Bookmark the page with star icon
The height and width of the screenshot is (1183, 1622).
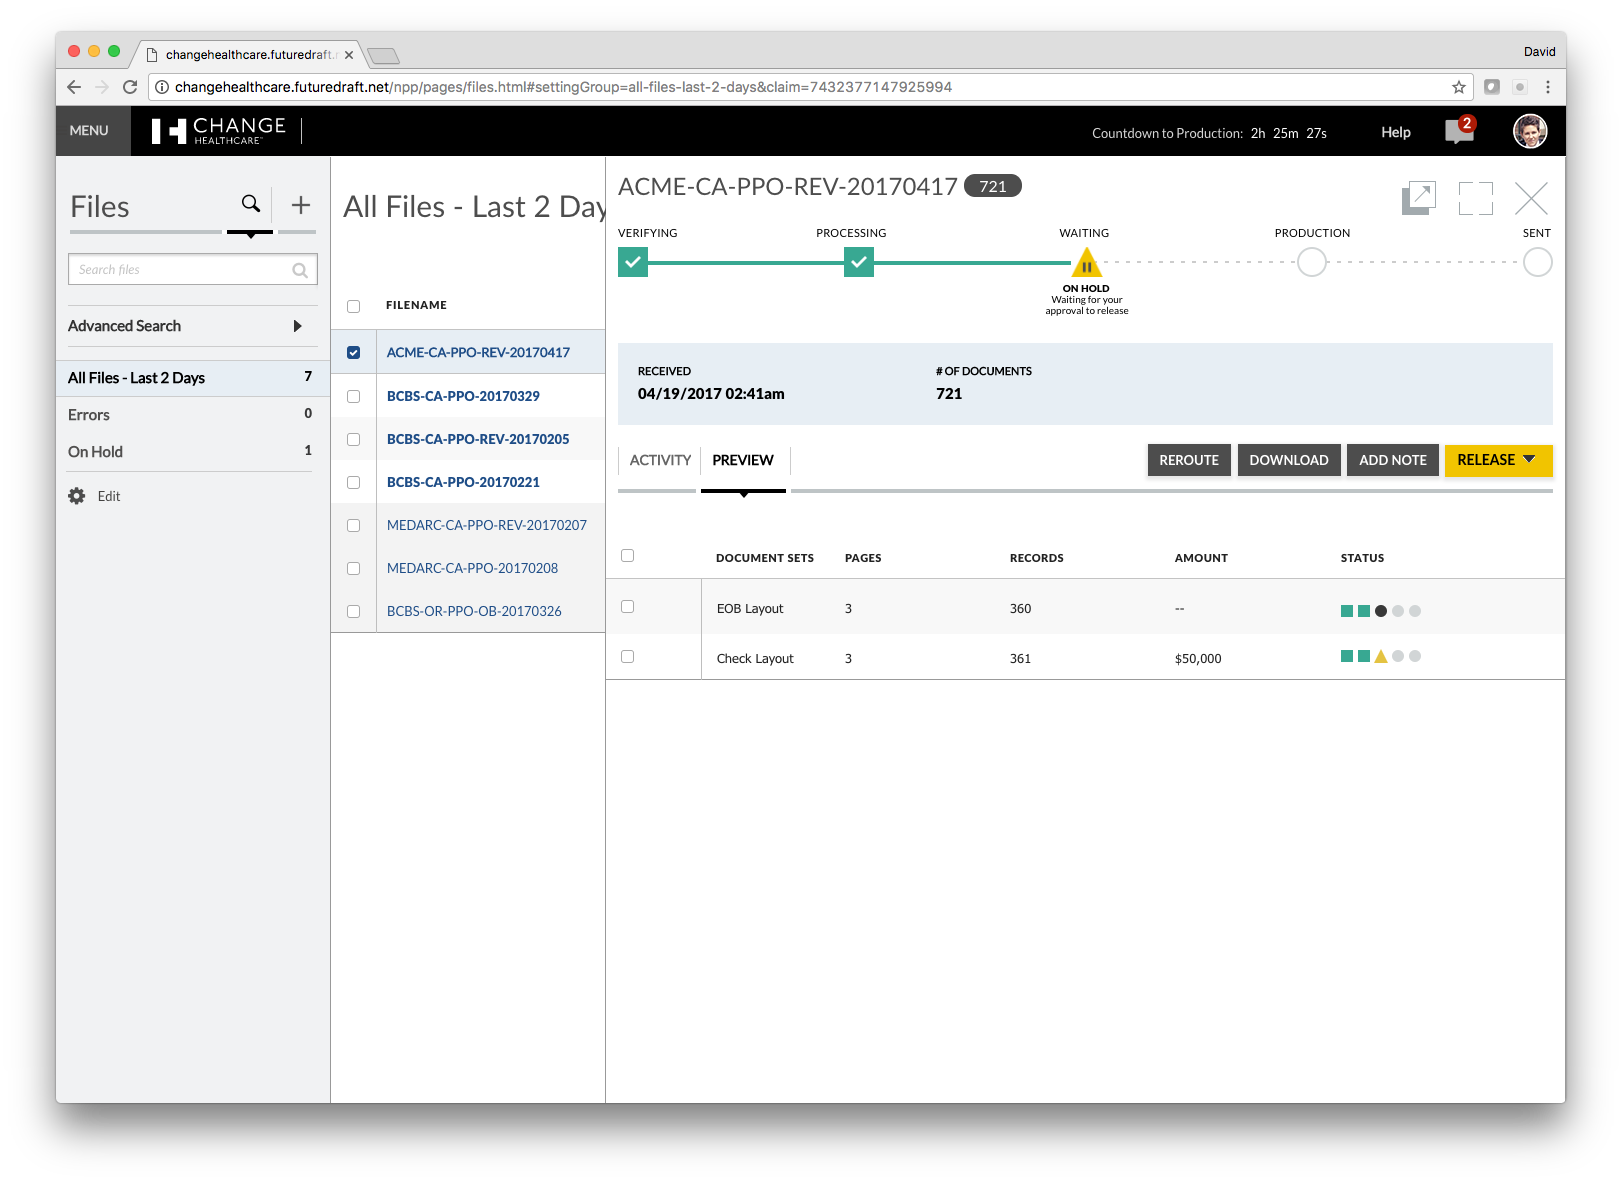click(1459, 87)
